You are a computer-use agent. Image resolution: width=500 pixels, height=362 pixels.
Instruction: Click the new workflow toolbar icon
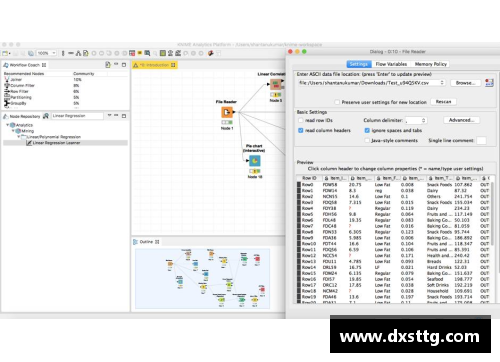(5, 53)
